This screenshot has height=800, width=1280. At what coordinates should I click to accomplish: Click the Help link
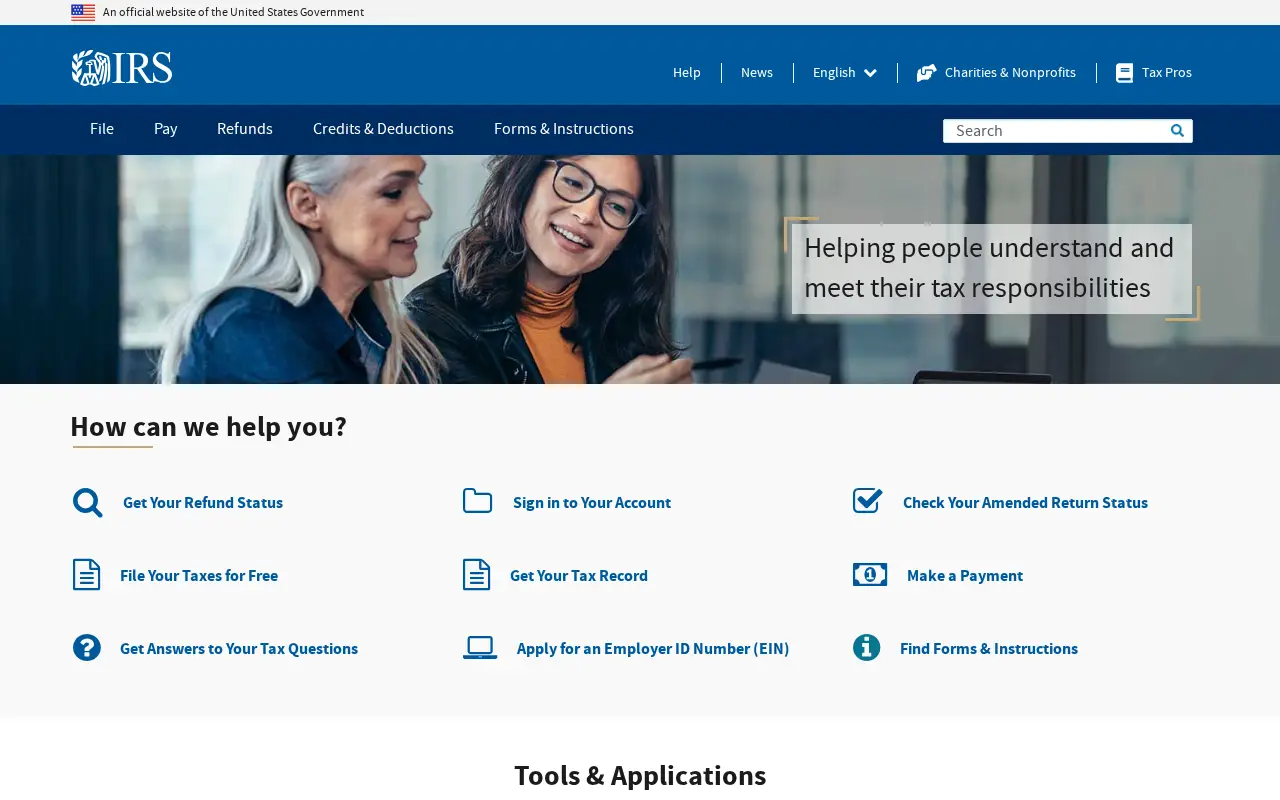tap(687, 73)
